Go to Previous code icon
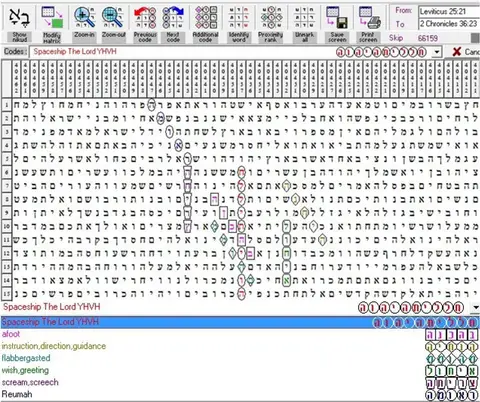The image size is (480, 402). point(145,17)
